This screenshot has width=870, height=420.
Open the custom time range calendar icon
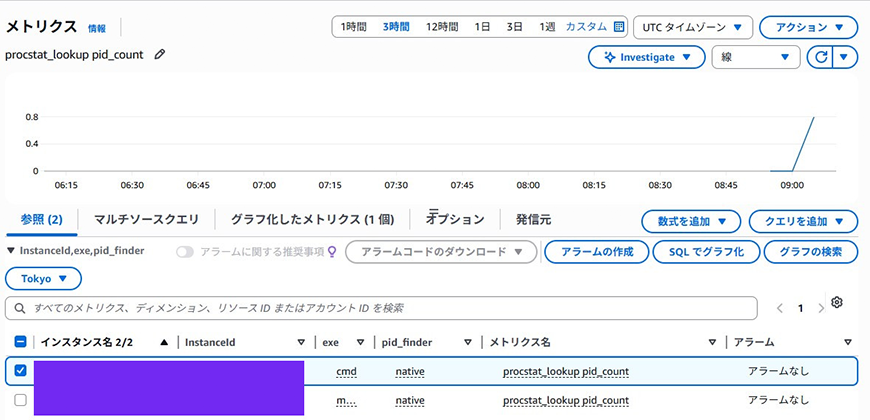619,27
